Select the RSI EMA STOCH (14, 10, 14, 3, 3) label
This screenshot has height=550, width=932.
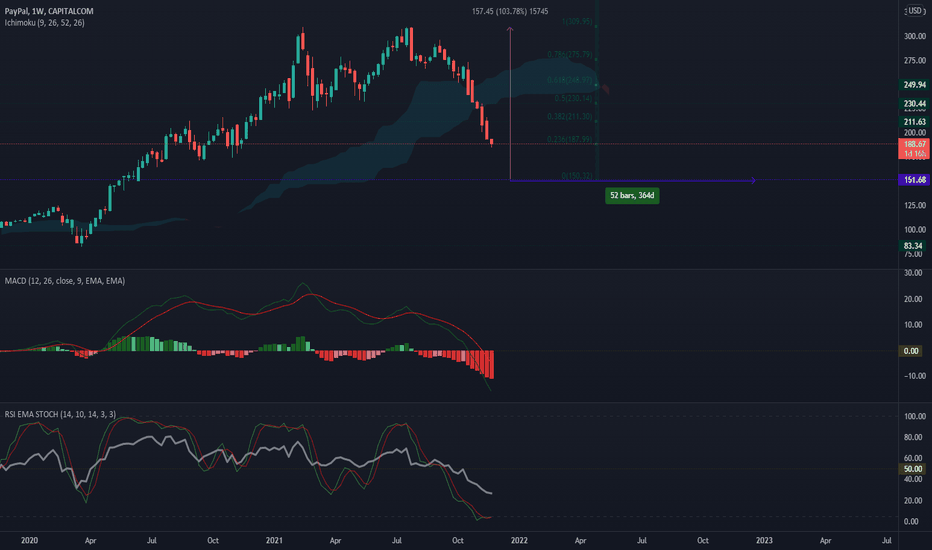point(60,414)
